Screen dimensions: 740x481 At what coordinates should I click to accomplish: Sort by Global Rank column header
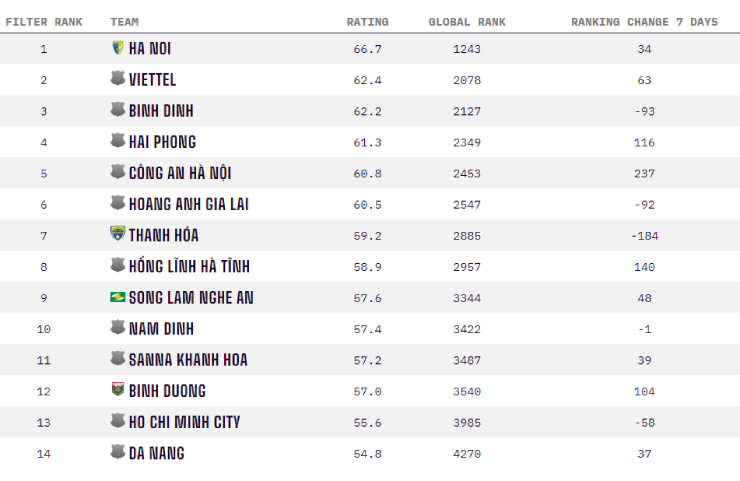click(467, 22)
